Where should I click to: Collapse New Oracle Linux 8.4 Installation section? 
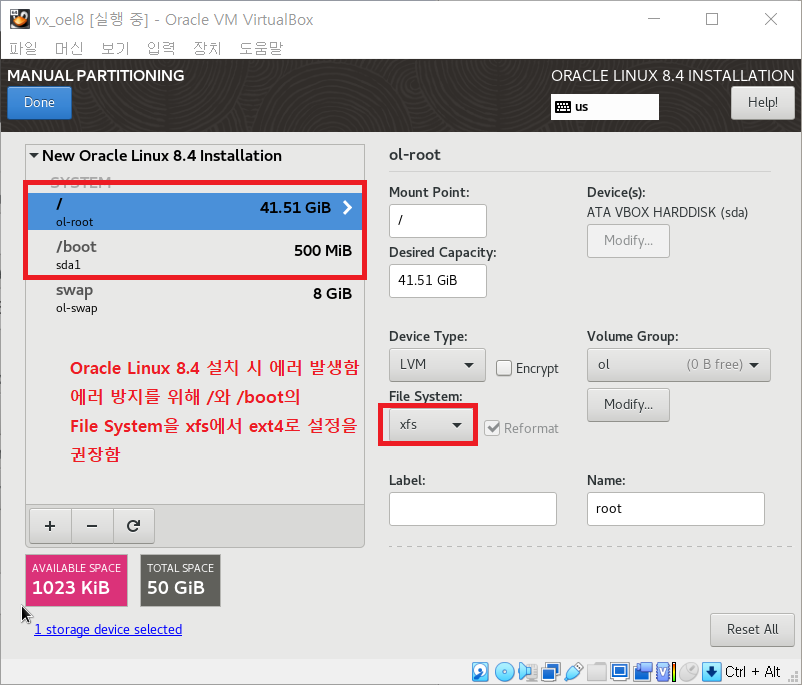(x=34, y=155)
